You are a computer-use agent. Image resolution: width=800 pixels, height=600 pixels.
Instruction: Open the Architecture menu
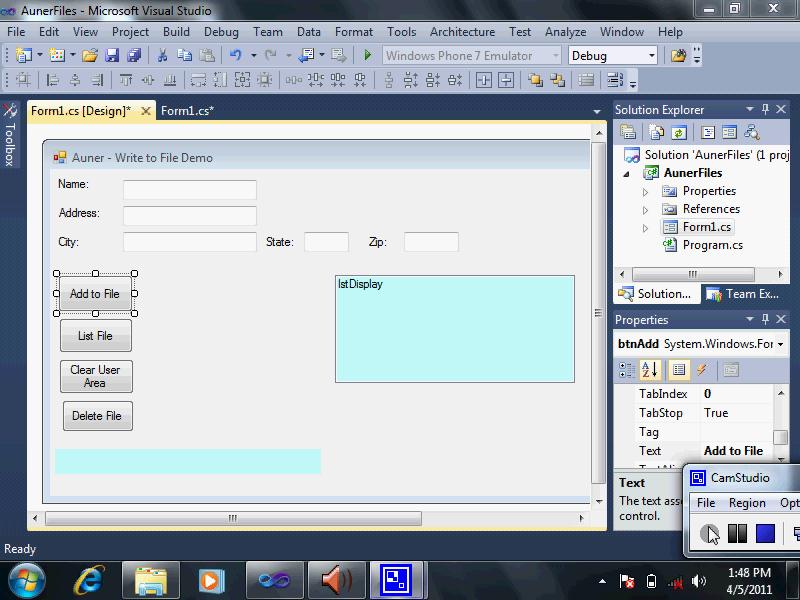[x=462, y=32]
